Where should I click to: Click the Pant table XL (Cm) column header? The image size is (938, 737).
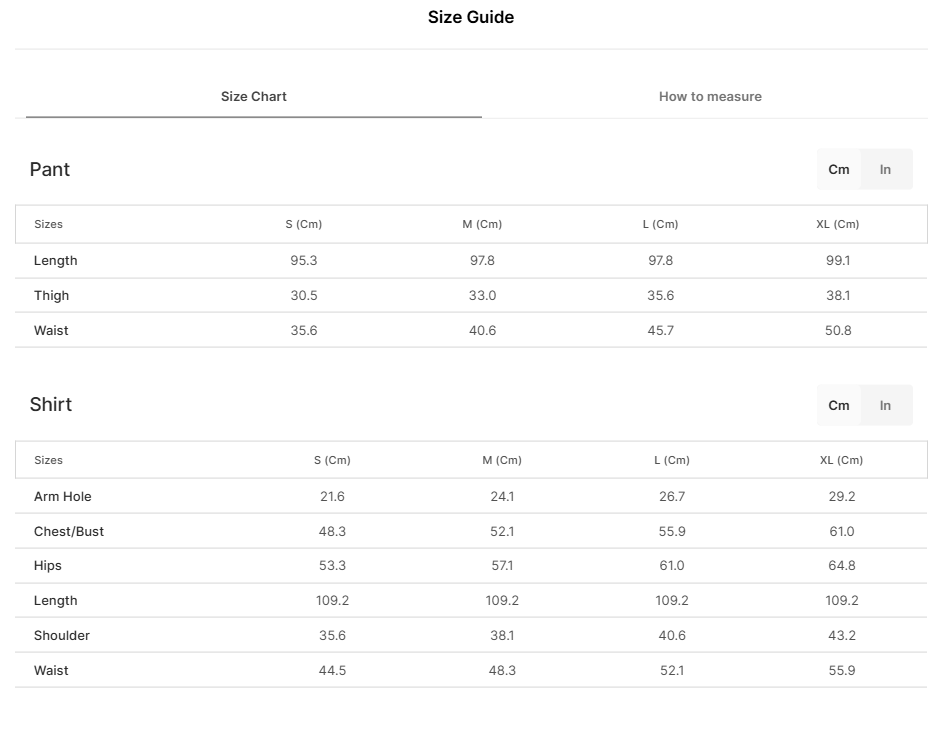[838, 225]
